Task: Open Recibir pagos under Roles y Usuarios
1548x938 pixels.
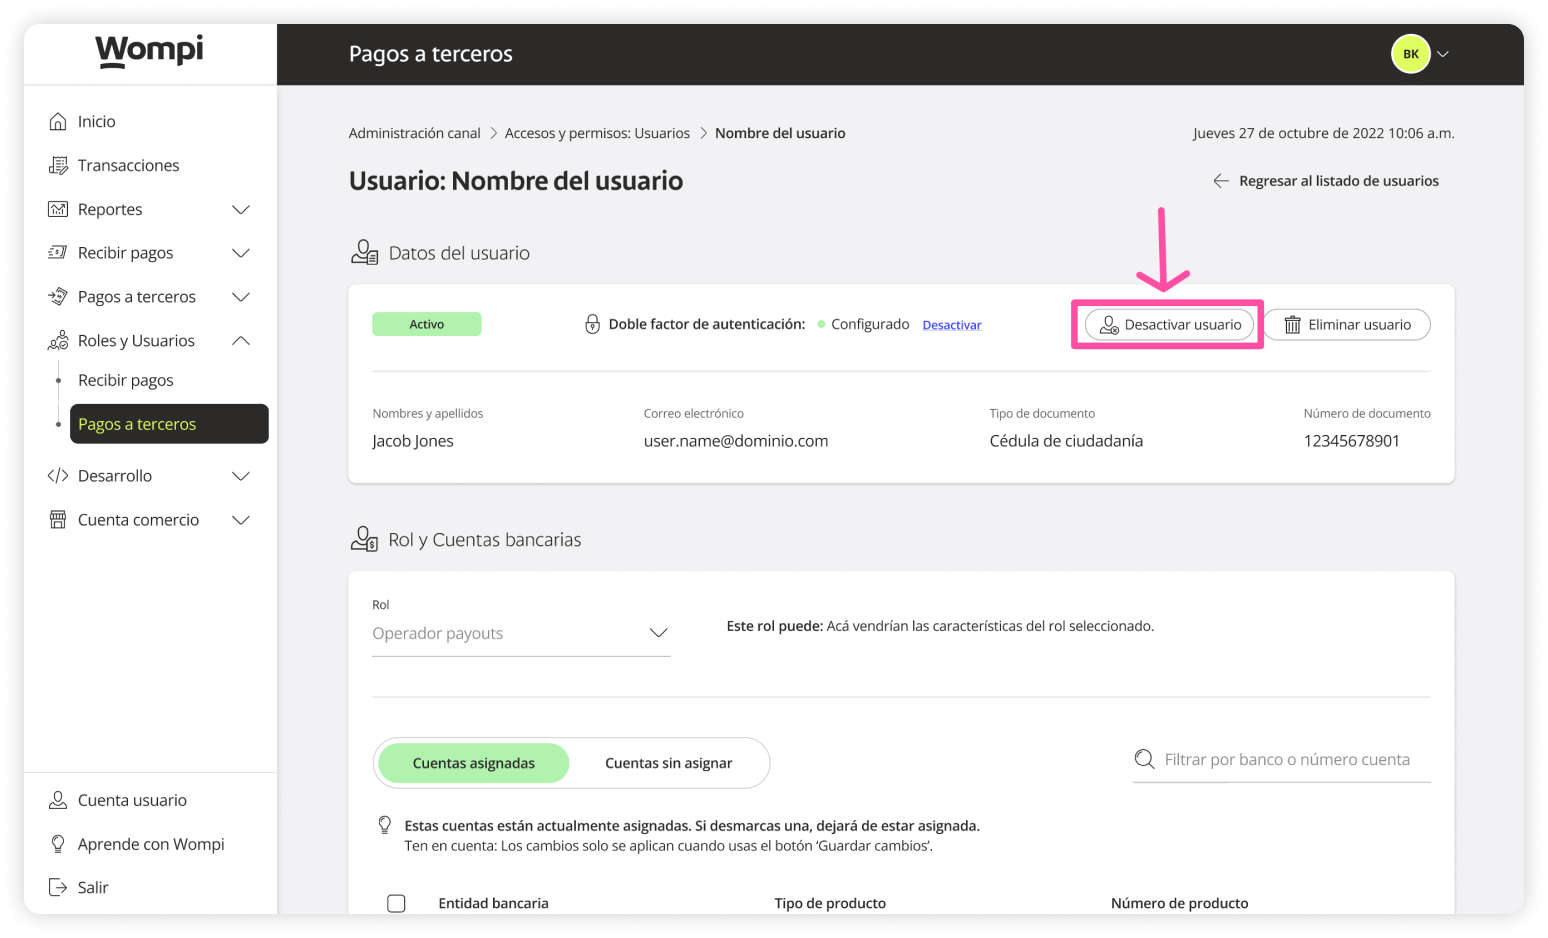Action: pyautogui.click(x=126, y=380)
